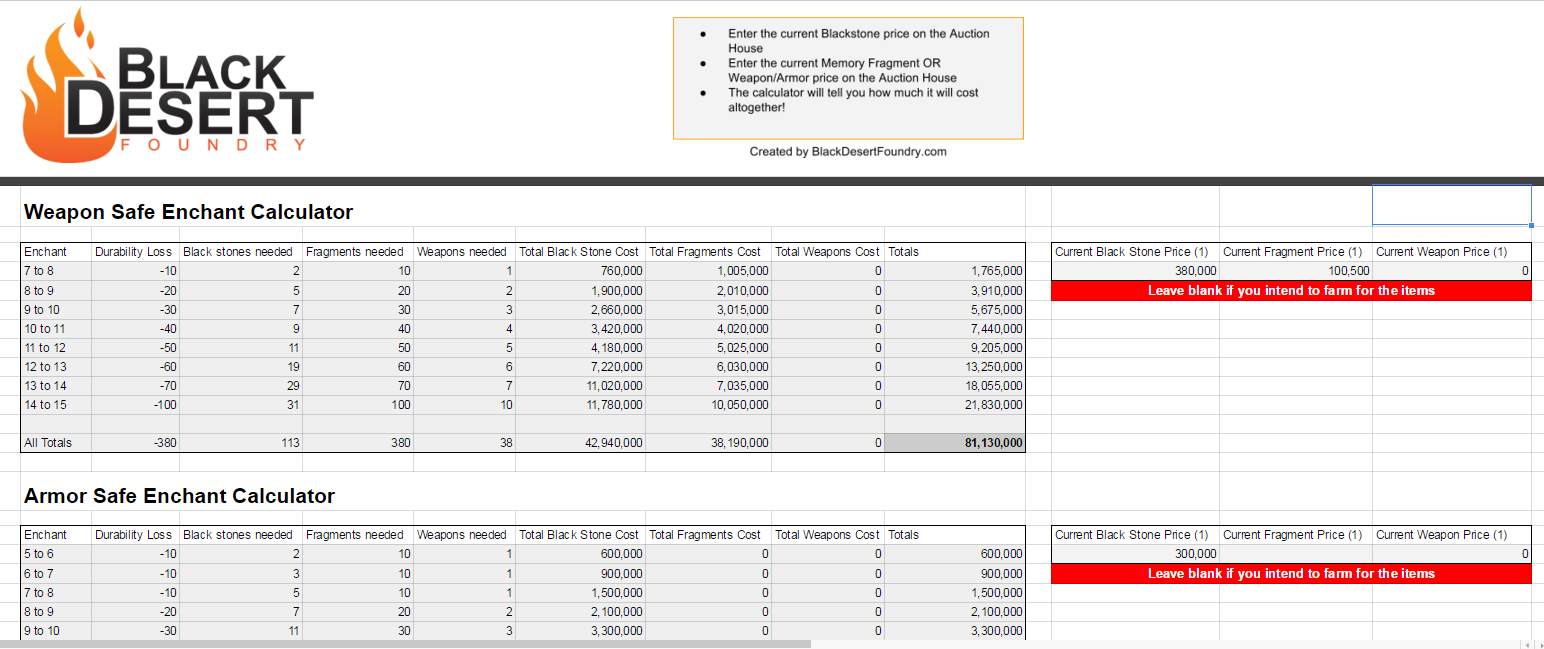Click the horizontal scrollbar at the bottom
Screen dimensions: 1544x649
point(405,644)
